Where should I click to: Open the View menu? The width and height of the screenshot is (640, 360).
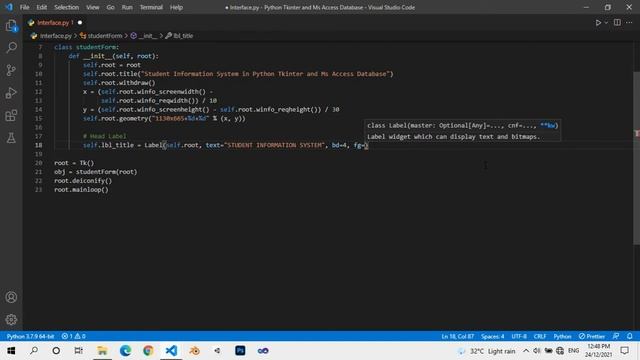93,7
